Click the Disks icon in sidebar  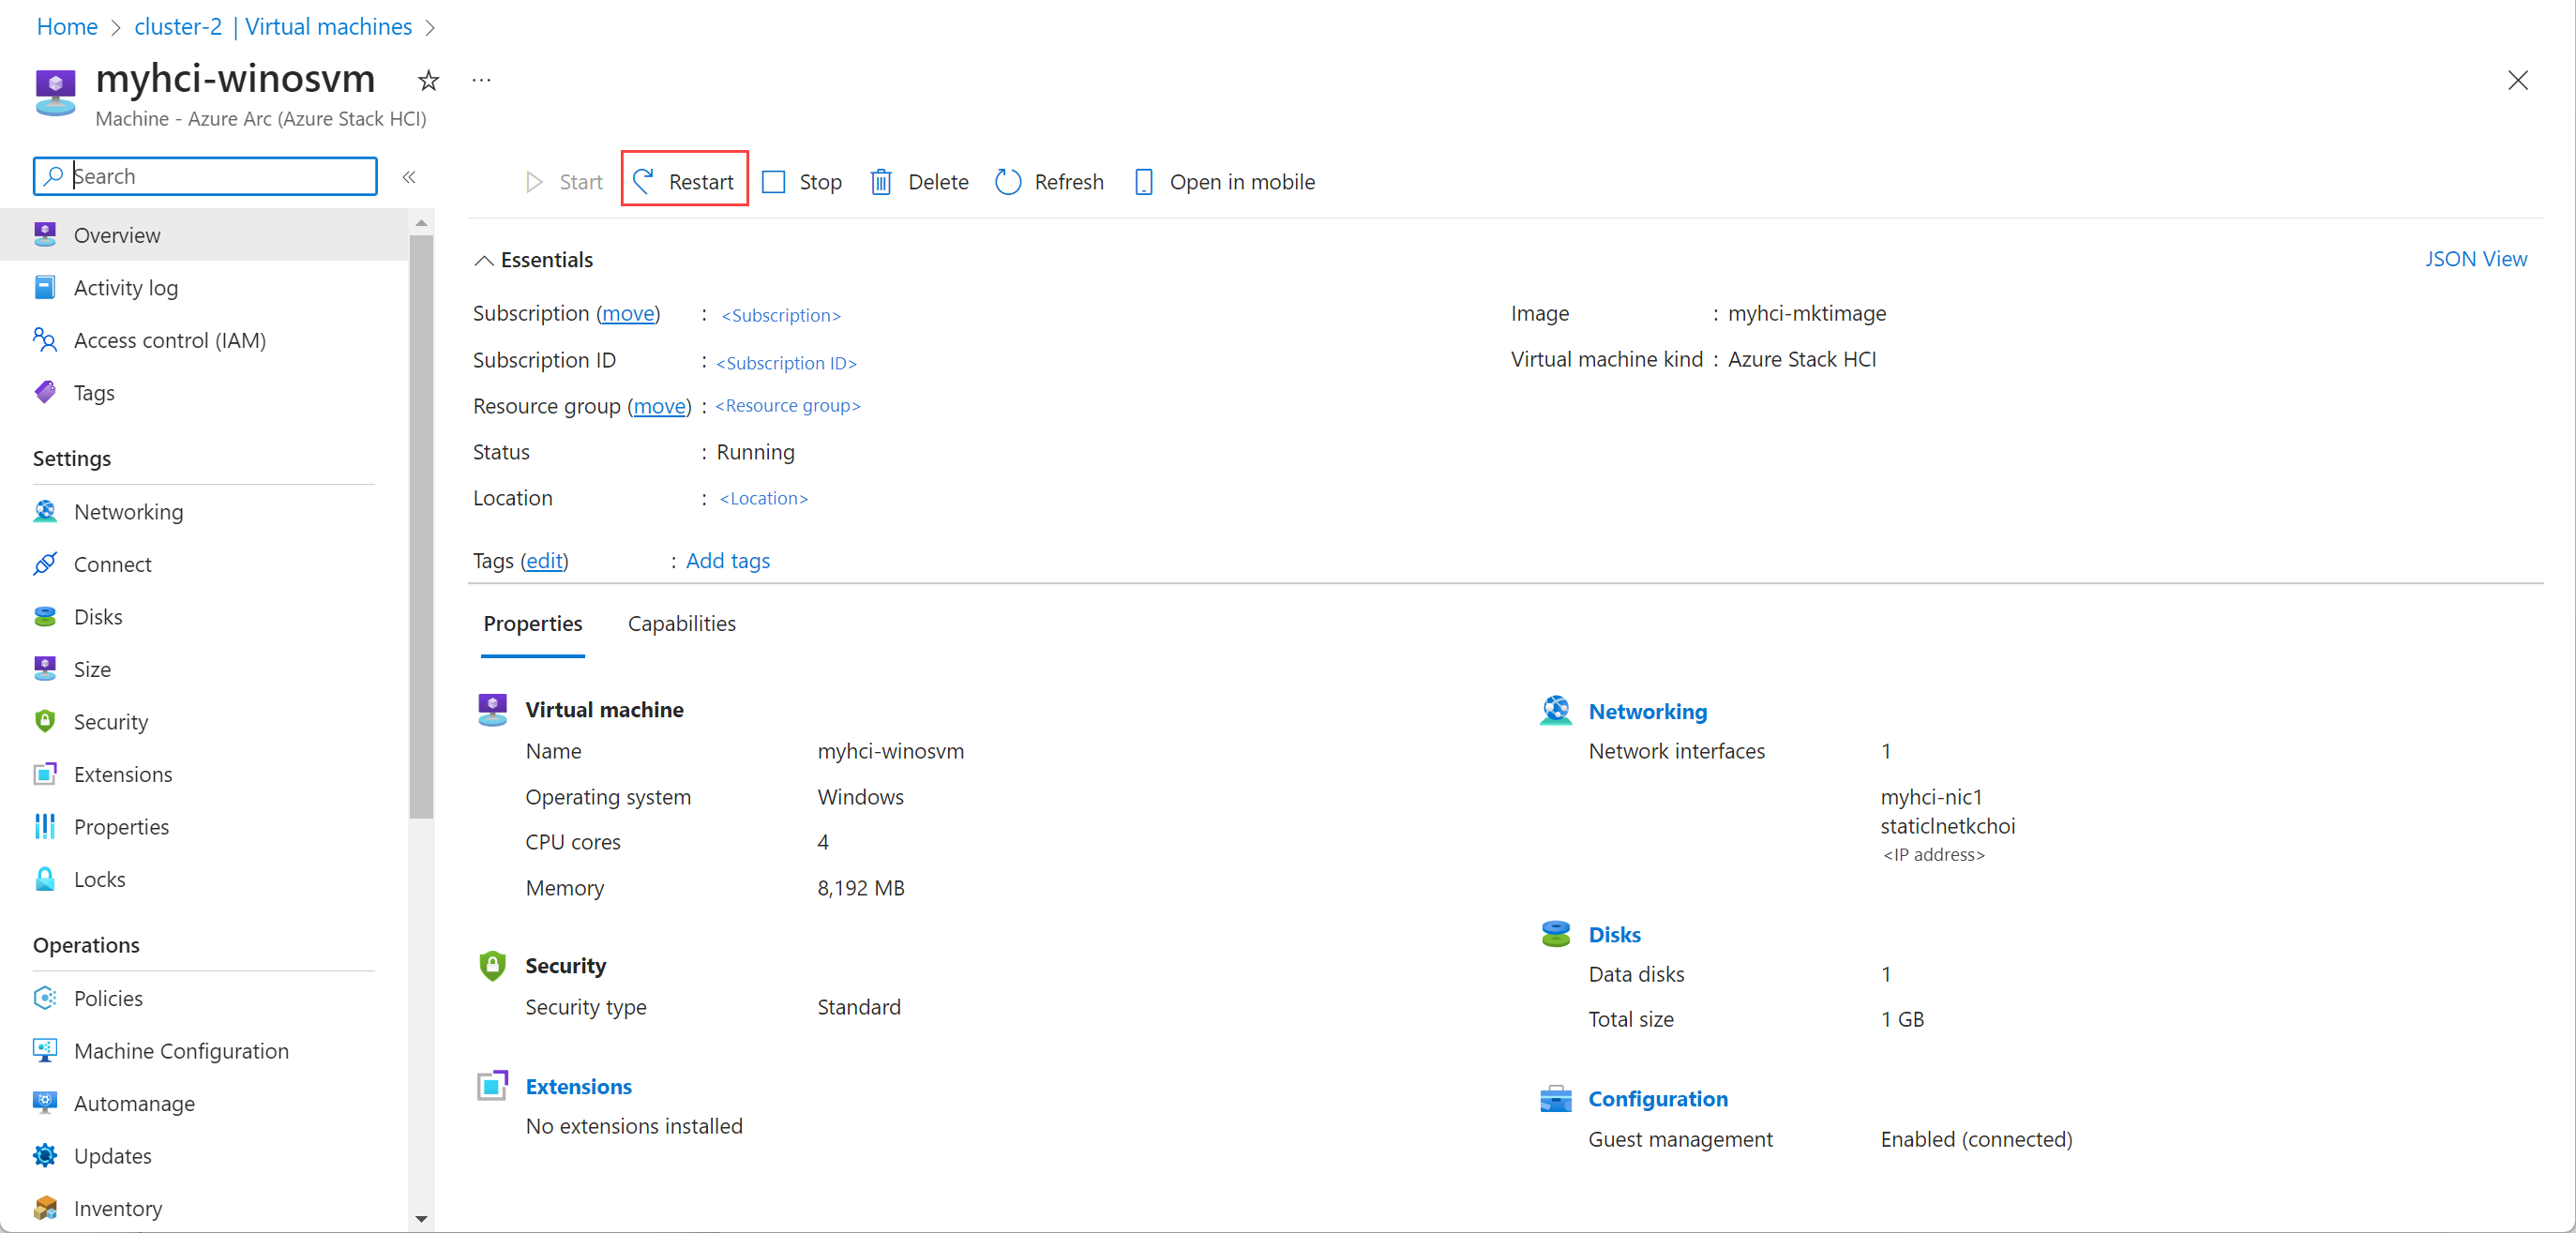pos(45,617)
